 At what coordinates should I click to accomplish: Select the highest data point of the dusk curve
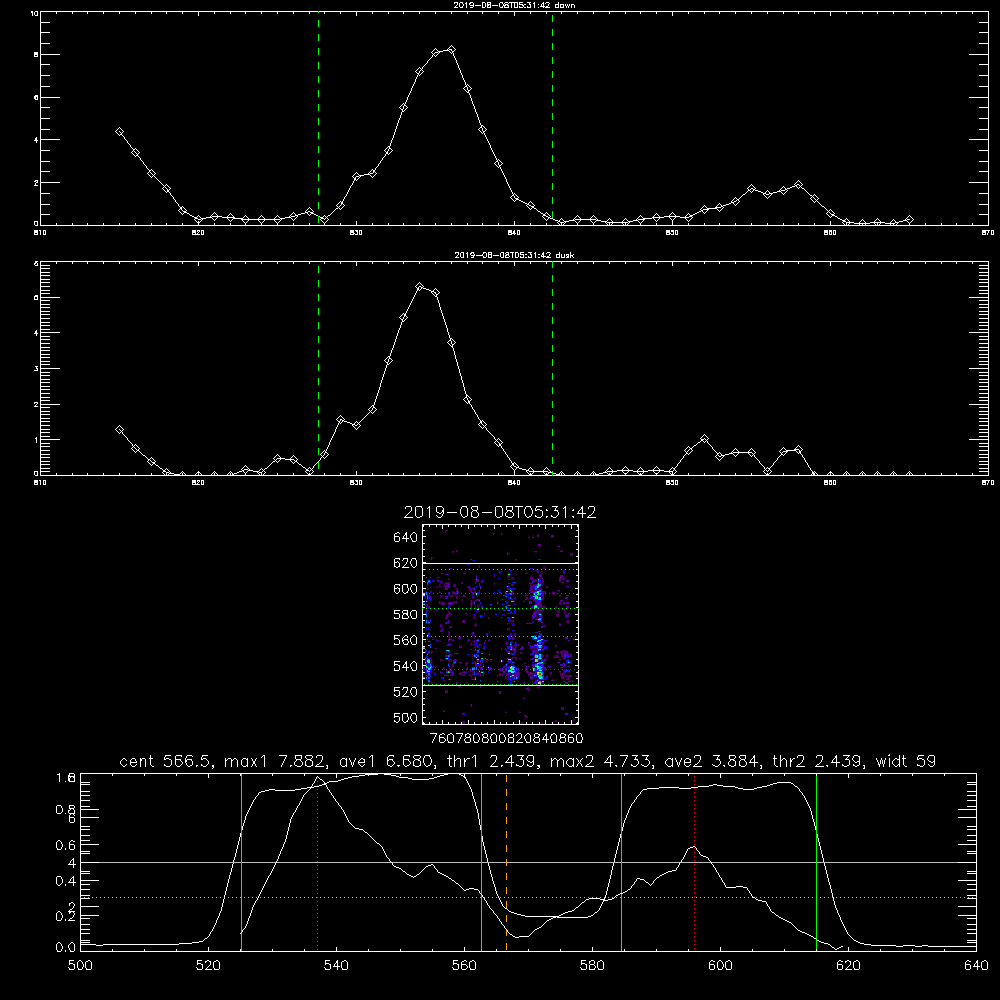click(x=419, y=287)
